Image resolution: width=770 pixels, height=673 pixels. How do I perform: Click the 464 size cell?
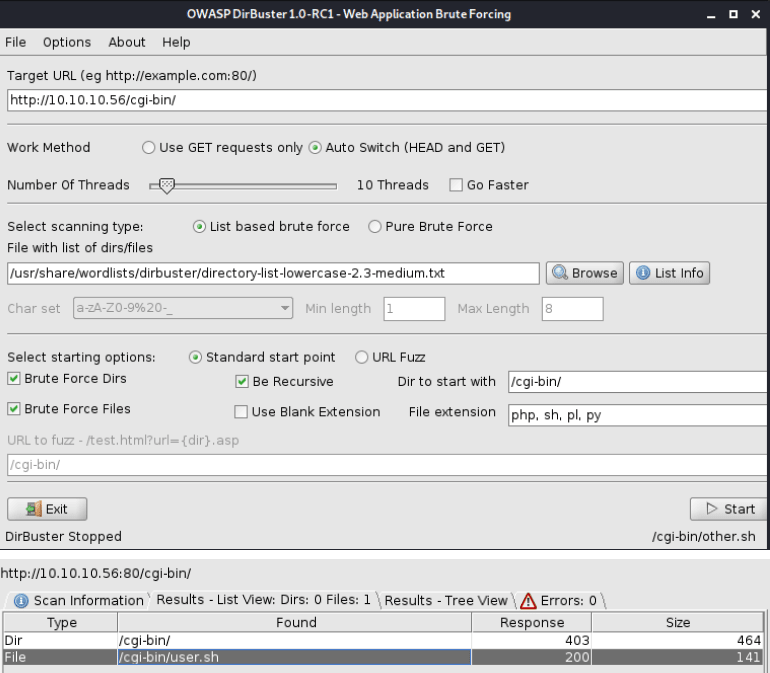(x=678, y=641)
